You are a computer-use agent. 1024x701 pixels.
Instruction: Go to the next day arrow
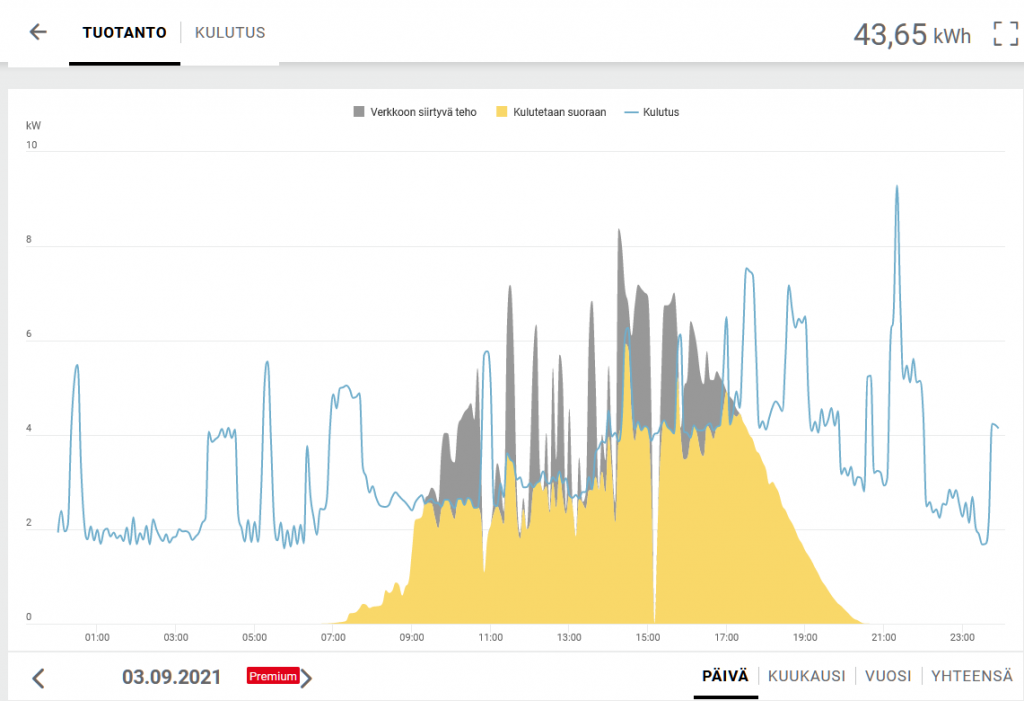tap(307, 678)
